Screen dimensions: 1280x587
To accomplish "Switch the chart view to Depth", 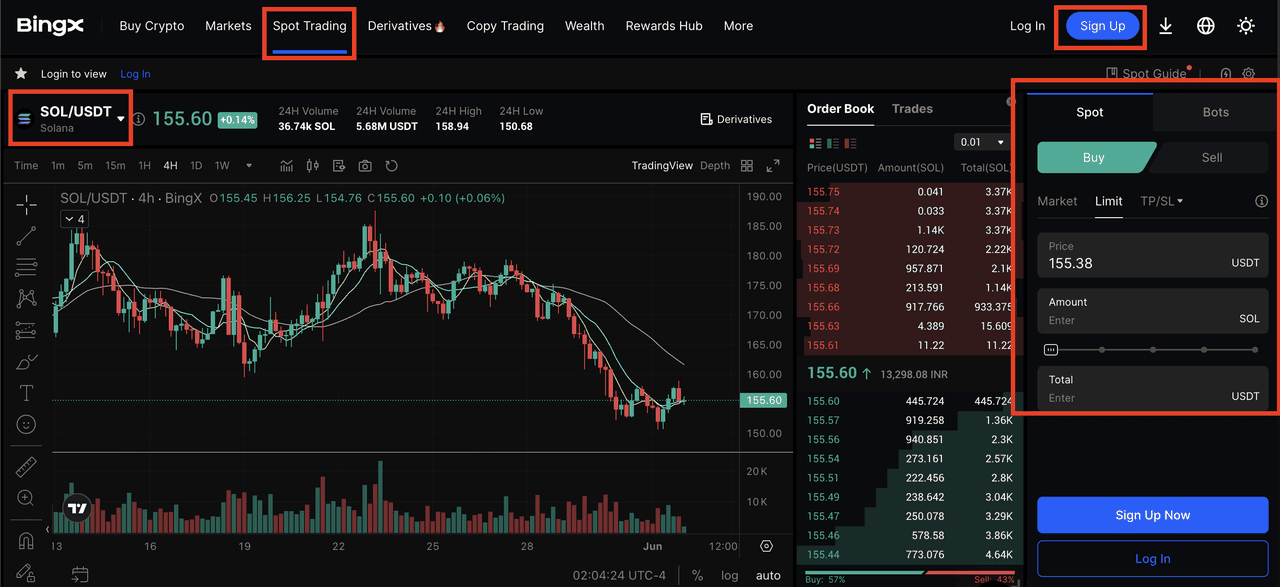I will pyautogui.click(x=715, y=166).
